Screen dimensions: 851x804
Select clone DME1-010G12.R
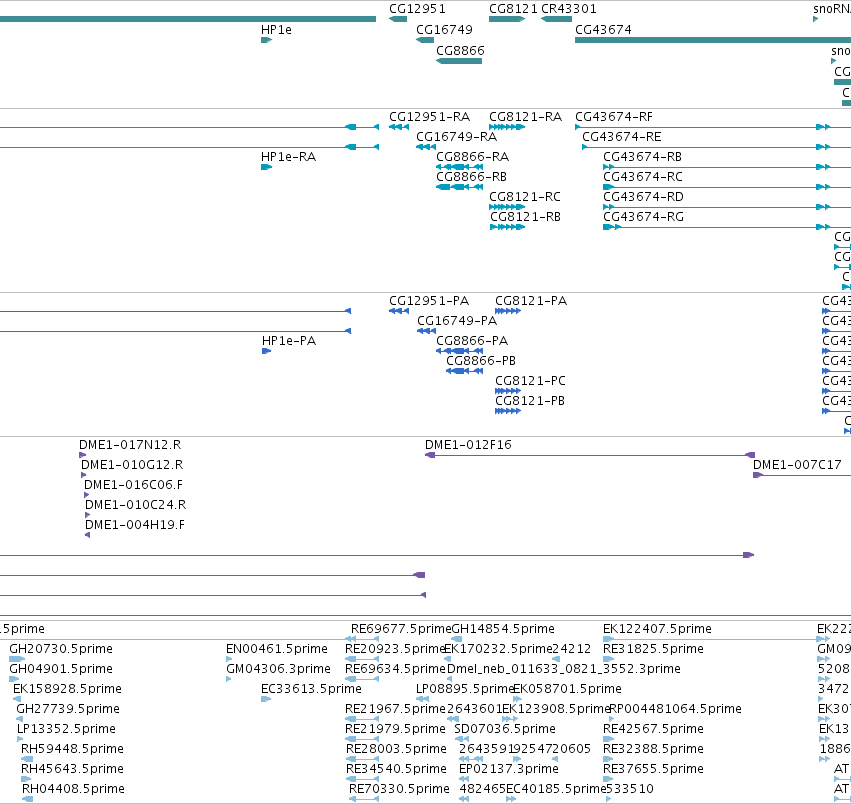pos(132,465)
